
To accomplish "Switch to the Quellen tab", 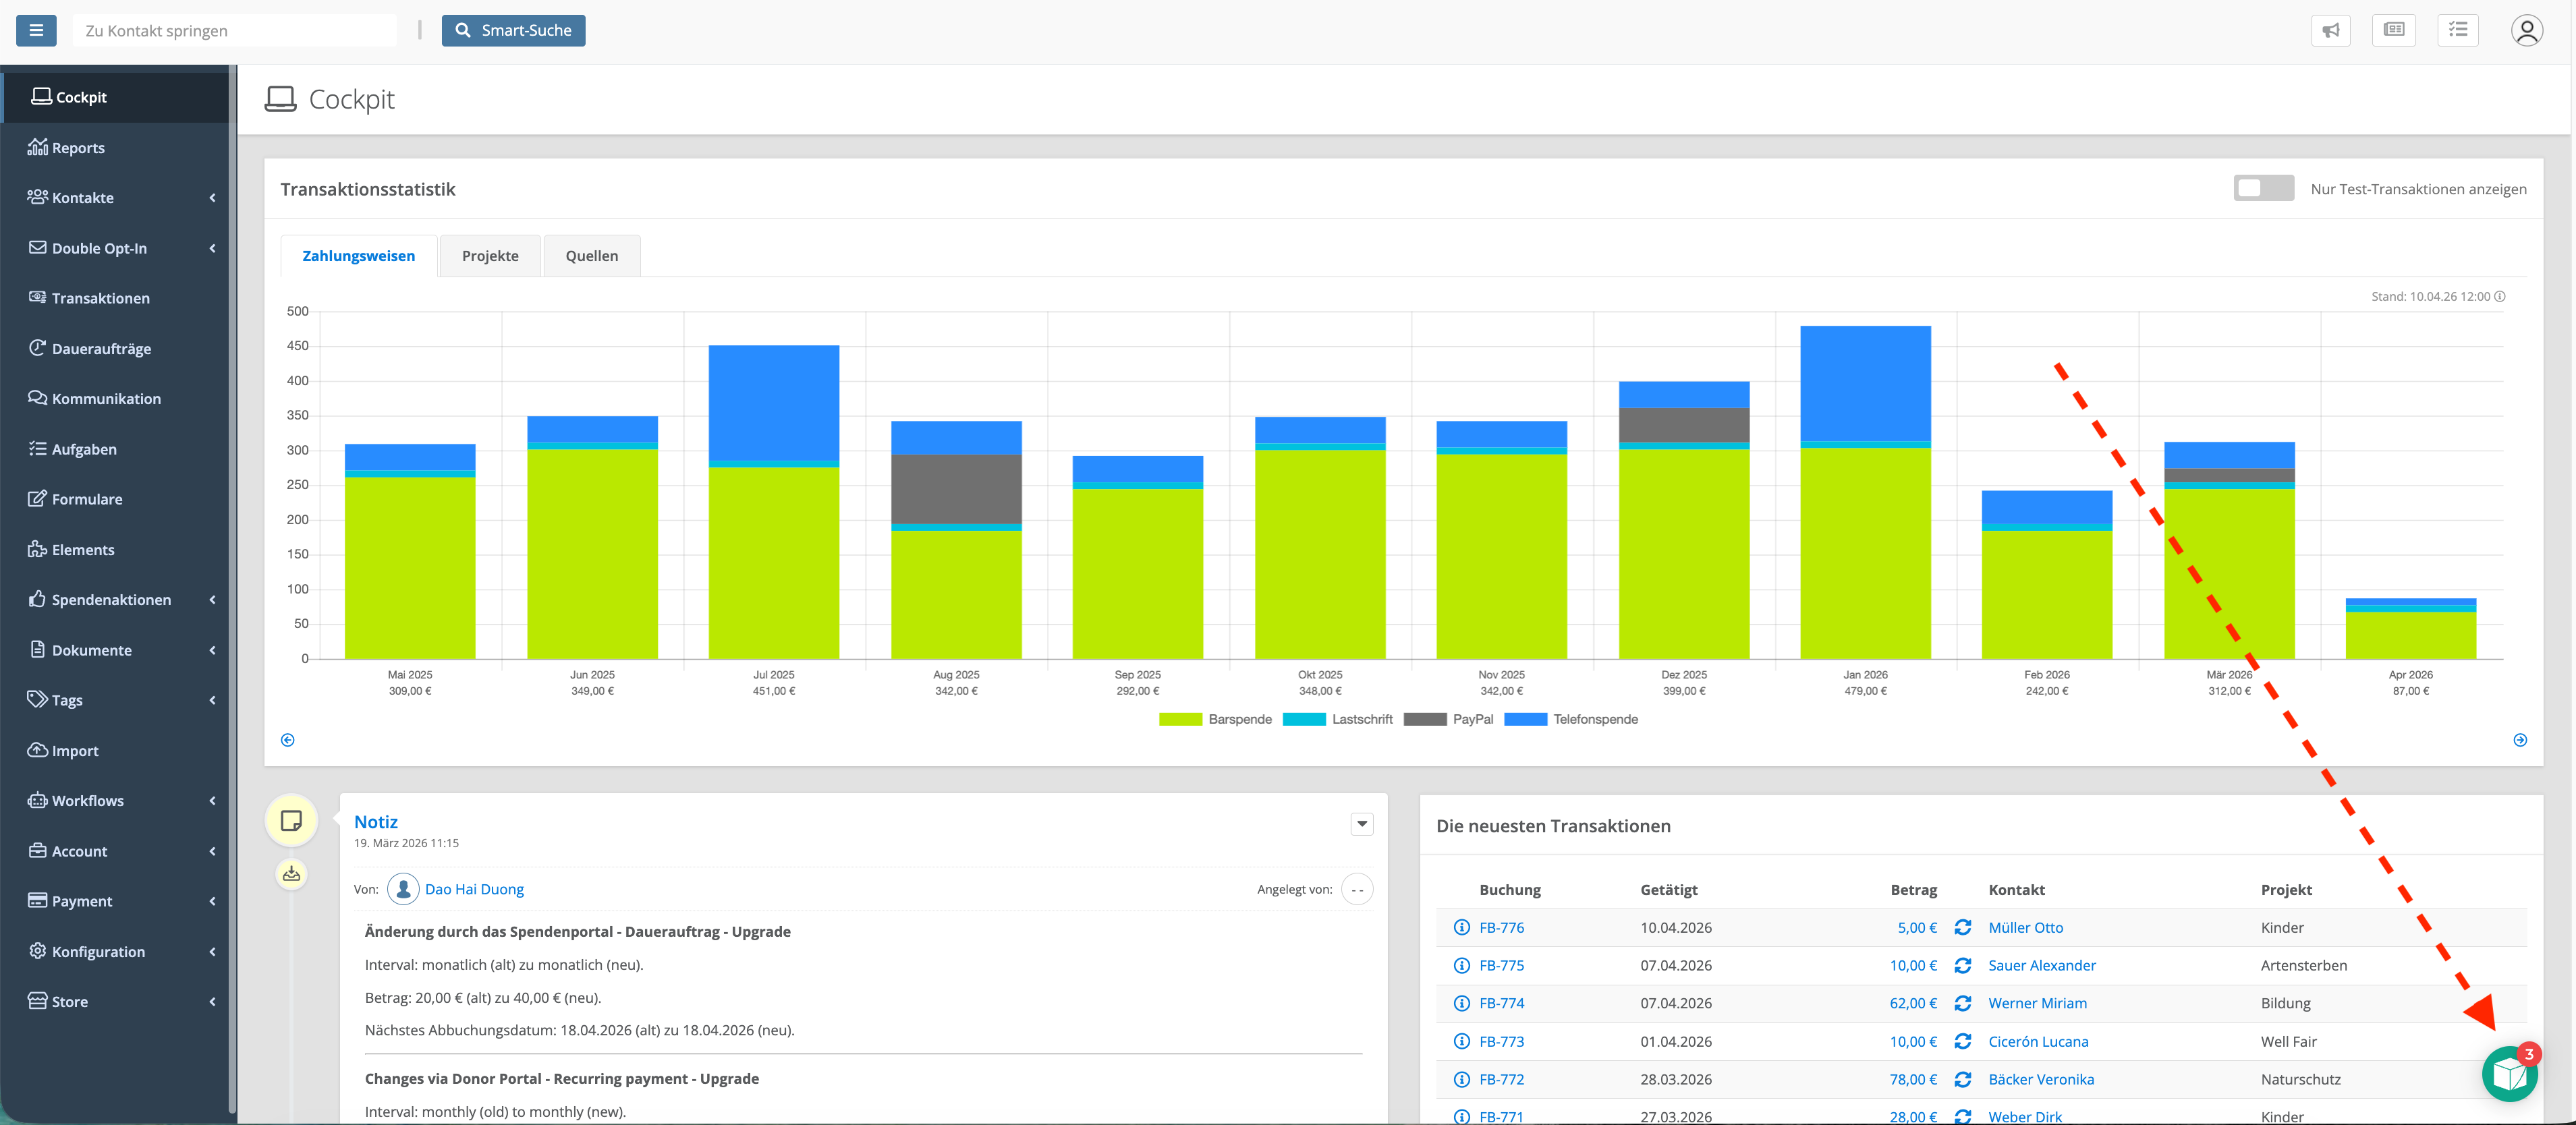I will [591, 256].
